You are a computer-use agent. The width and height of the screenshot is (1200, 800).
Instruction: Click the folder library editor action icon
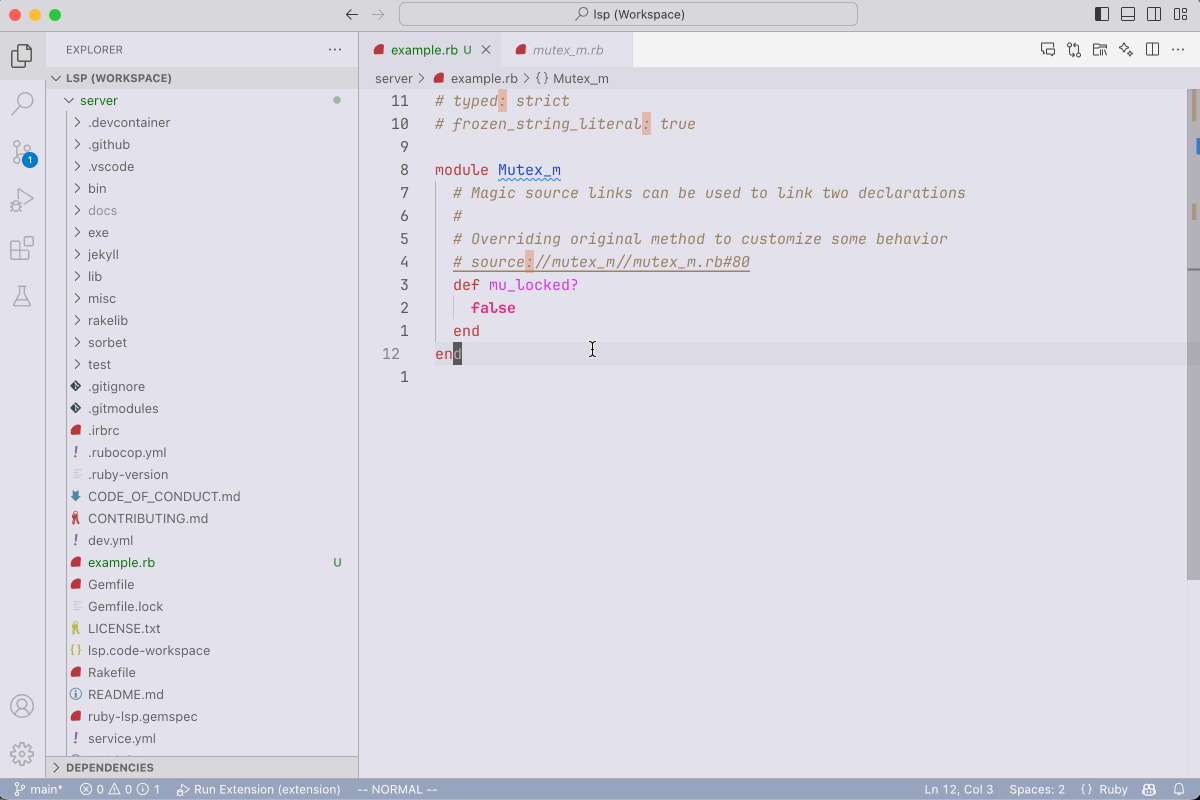(x=1100, y=49)
